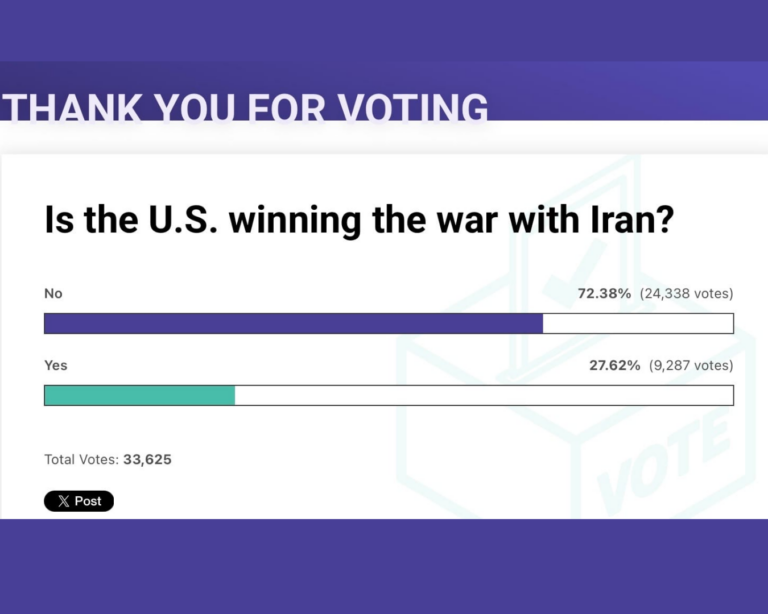This screenshot has width=768, height=614.
Task: Click the X Post share button
Action: click(x=79, y=501)
